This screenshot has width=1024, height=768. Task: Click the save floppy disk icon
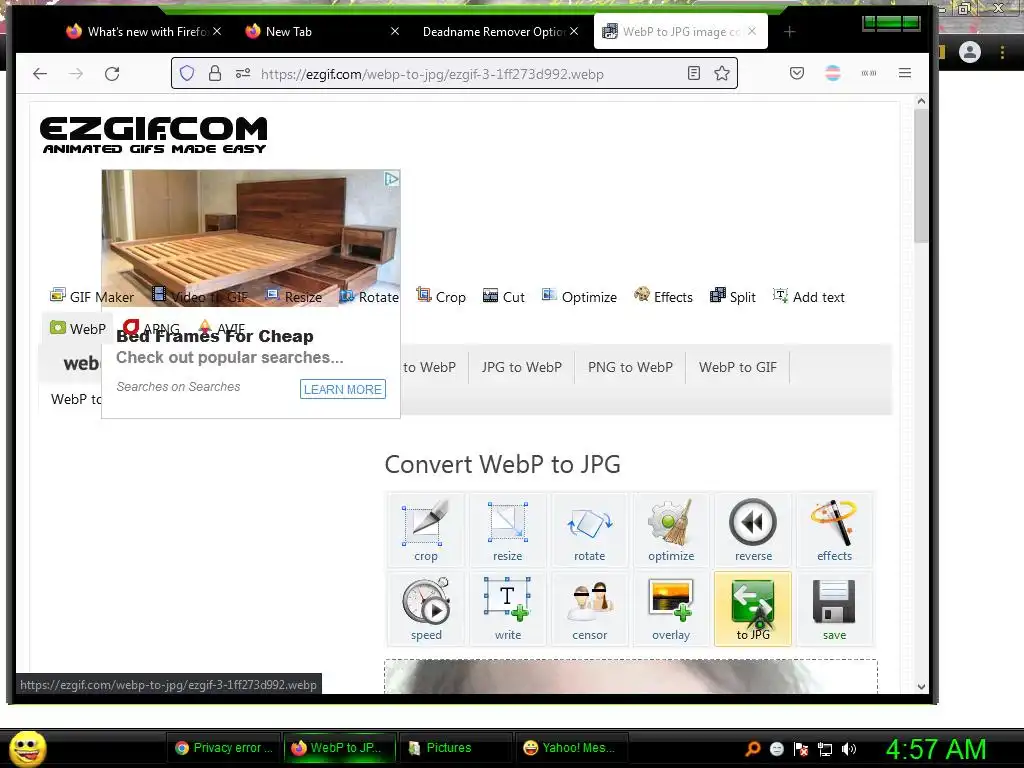pos(835,609)
